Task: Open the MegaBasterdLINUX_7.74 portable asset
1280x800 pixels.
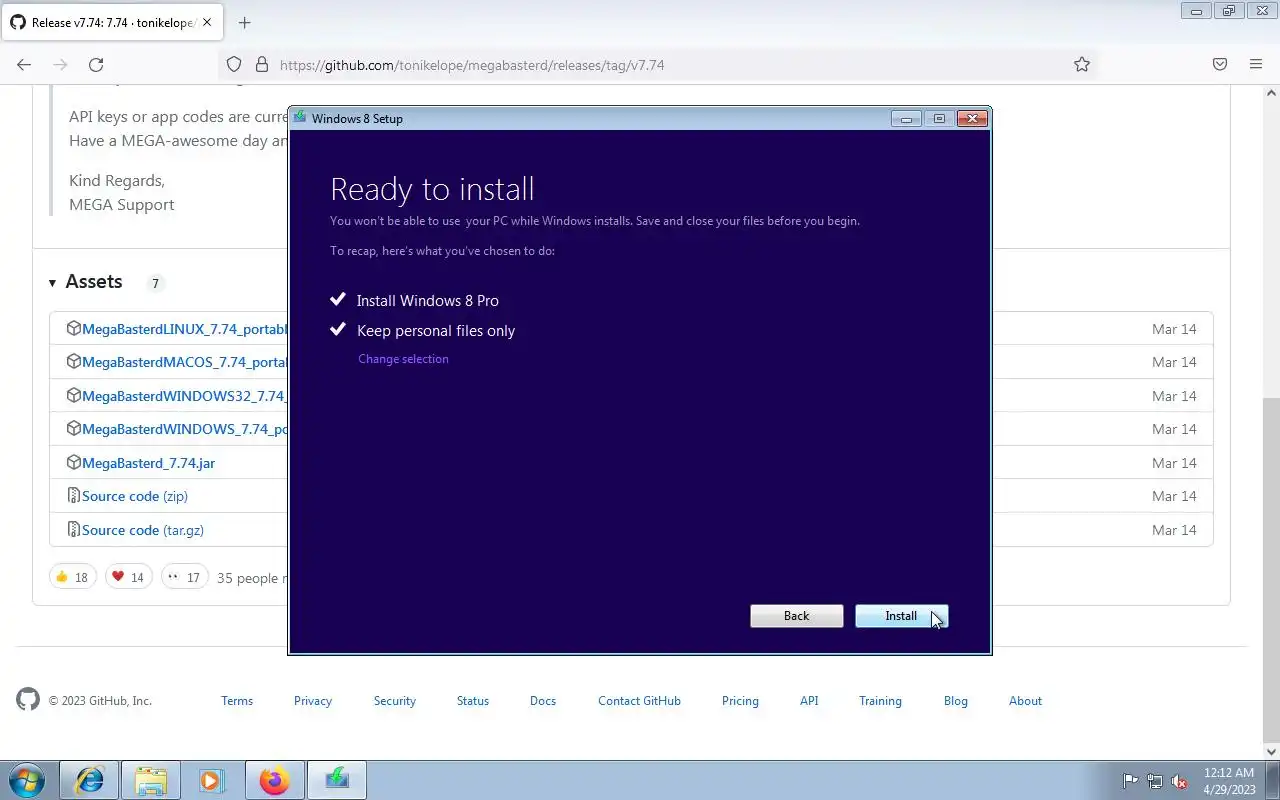Action: pyautogui.click(x=185, y=329)
